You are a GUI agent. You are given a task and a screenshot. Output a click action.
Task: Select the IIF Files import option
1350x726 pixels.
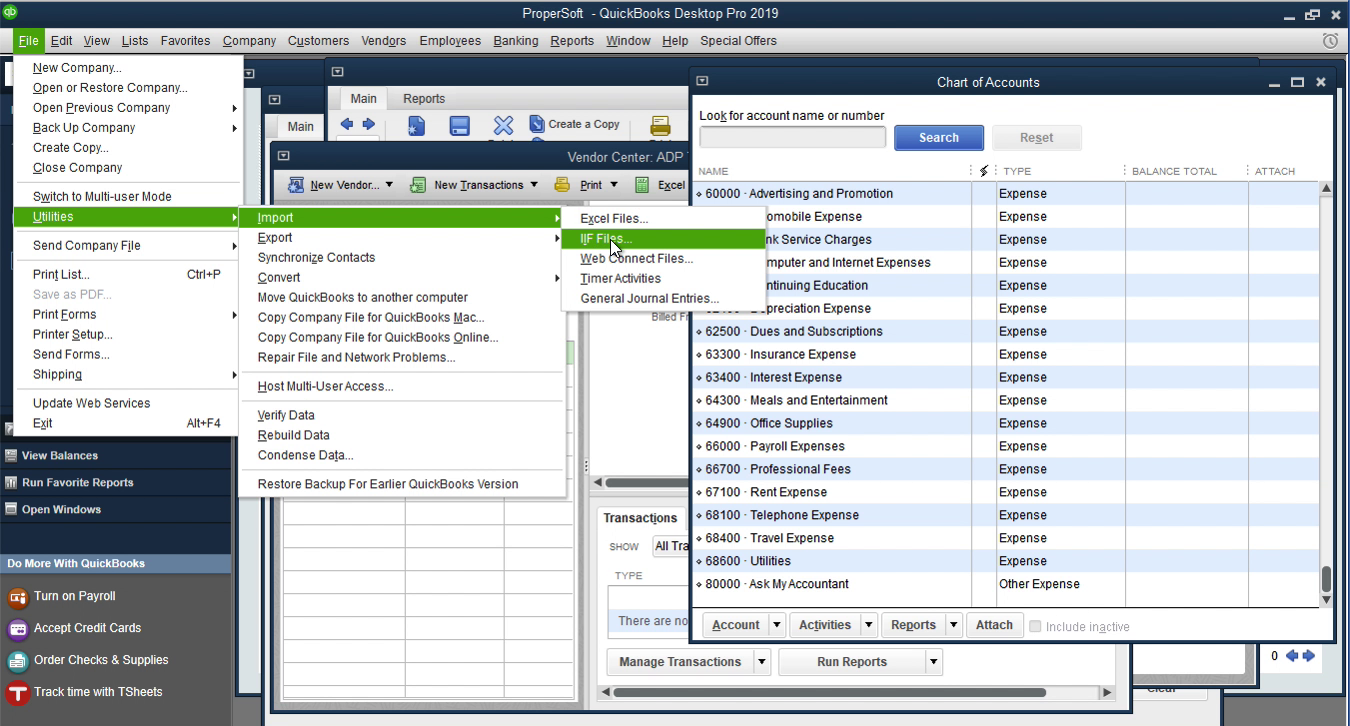pyautogui.click(x=605, y=238)
